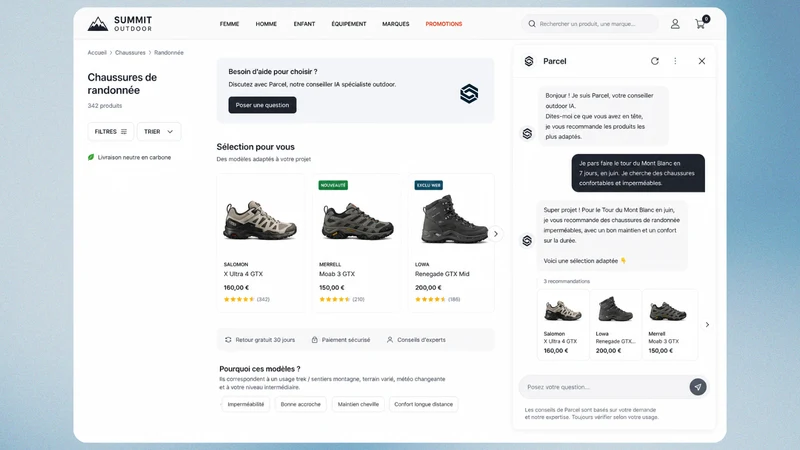Click the Randonnée breadcrumb
This screenshot has height=450, width=800.
[x=169, y=53]
